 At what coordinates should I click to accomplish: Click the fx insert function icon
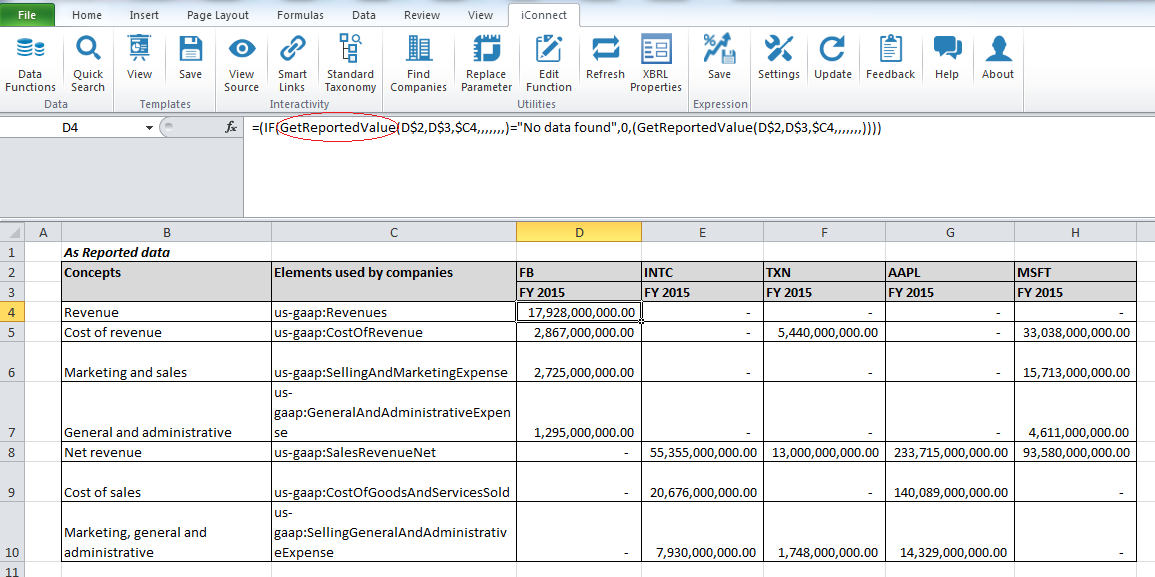pyautogui.click(x=231, y=127)
